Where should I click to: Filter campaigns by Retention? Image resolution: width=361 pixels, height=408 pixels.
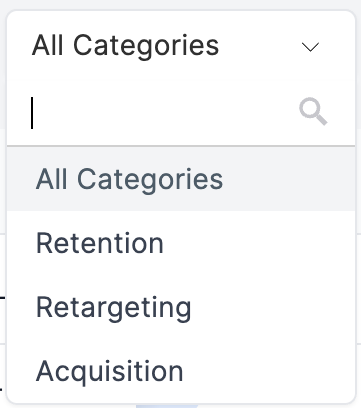(x=181, y=243)
